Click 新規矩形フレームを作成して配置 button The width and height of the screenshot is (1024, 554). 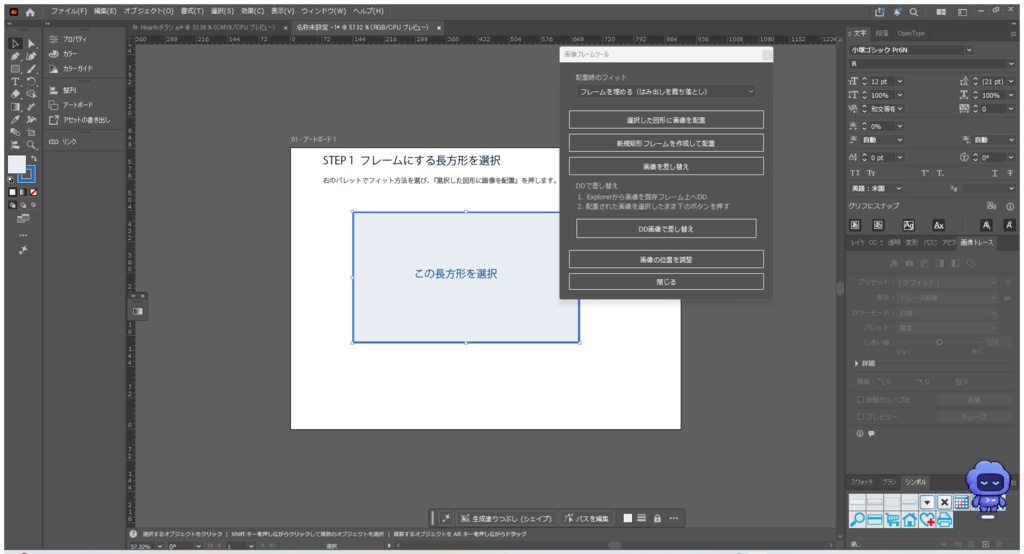tap(666, 143)
